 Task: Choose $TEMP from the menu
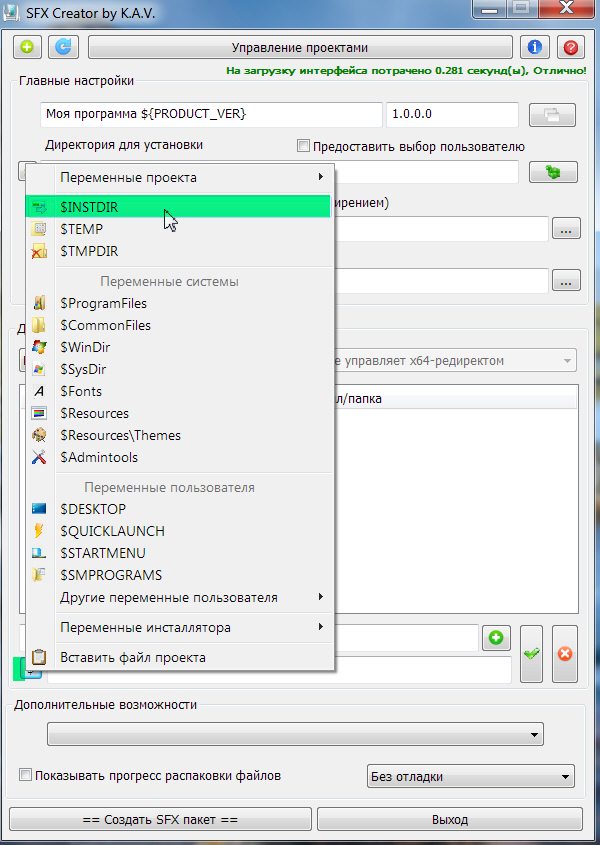pos(180,229)
